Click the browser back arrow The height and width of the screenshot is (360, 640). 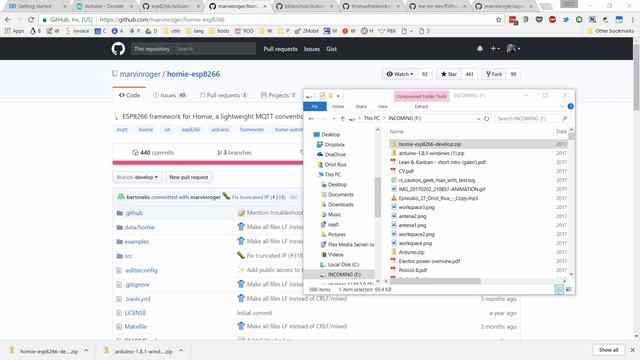click(x=8, y=20)
